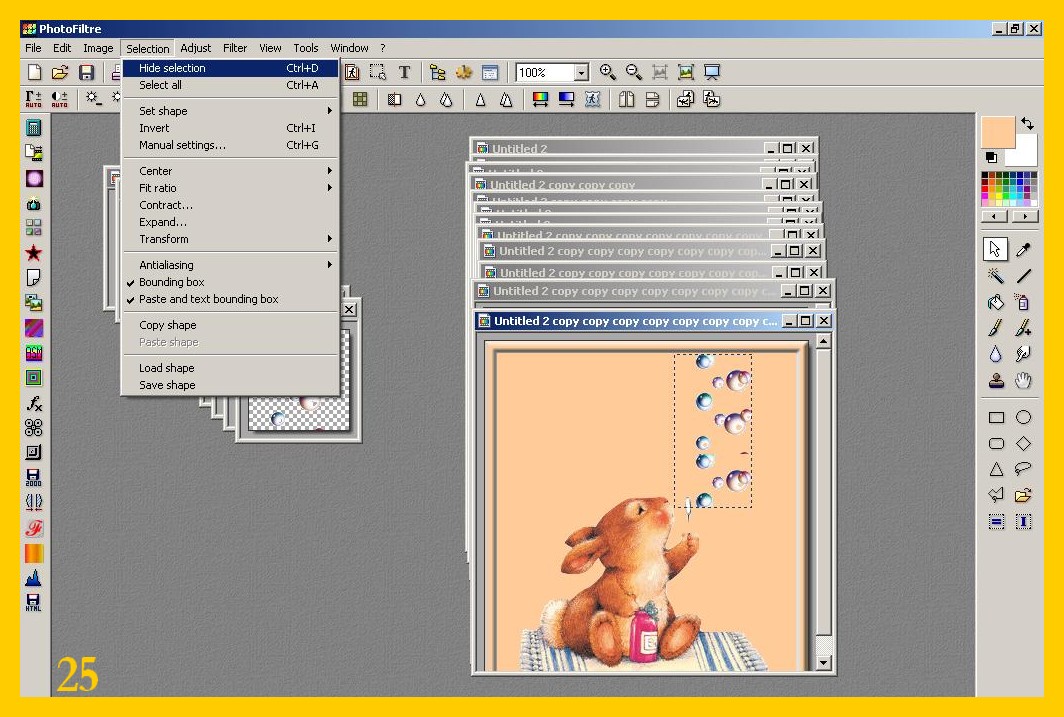
Task: Click the Text tool icon
Action: [404, 72]
